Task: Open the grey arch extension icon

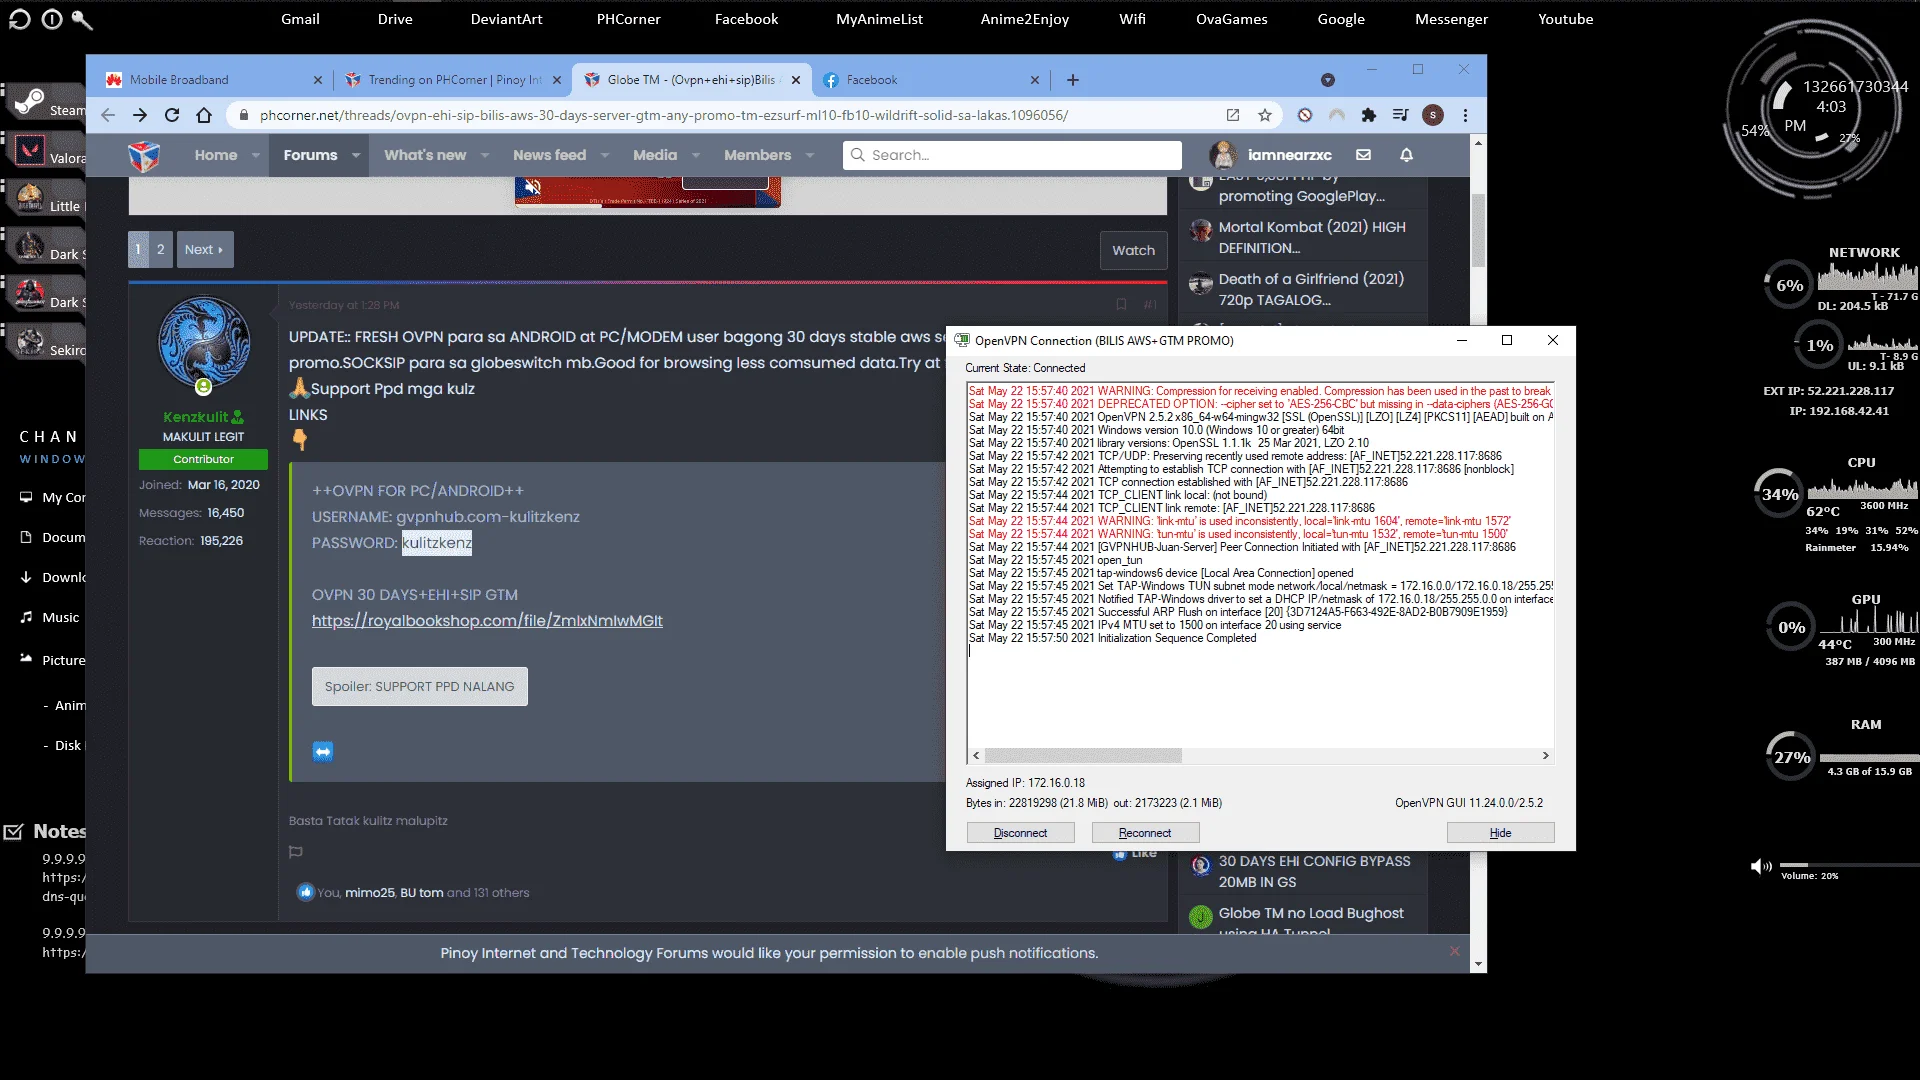Action: [x=1337, y=115]
